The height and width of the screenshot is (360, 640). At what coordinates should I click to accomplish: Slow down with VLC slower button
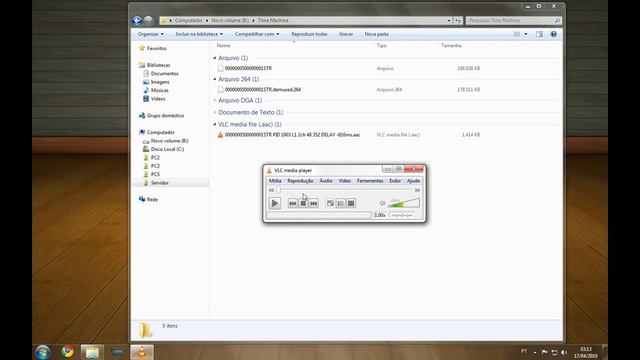pos(271,190)
